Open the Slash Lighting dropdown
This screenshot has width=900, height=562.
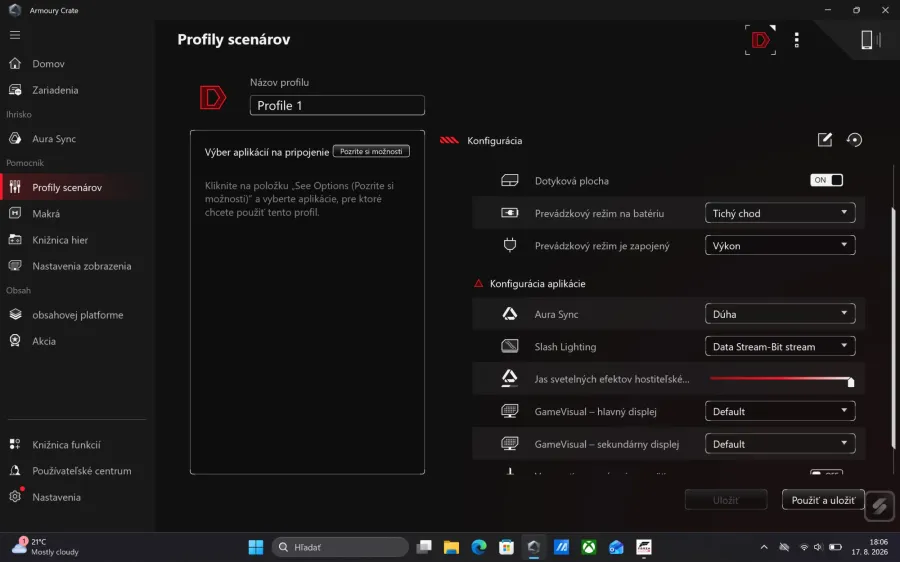pos(780,346)
